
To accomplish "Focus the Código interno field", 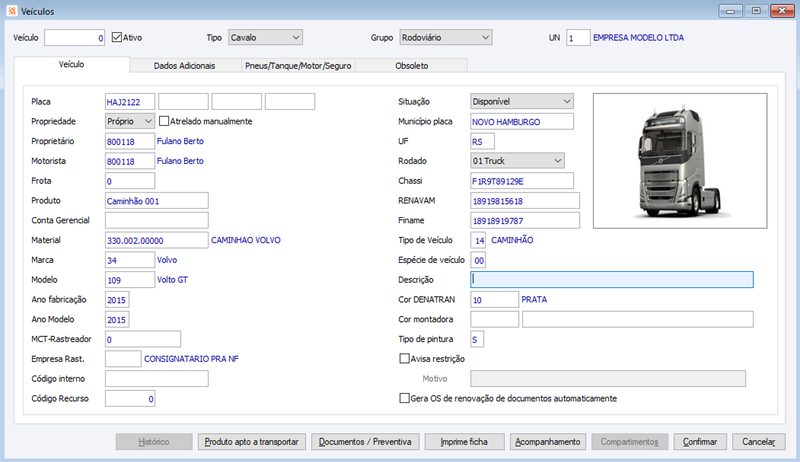I will [x=157, y=378].
